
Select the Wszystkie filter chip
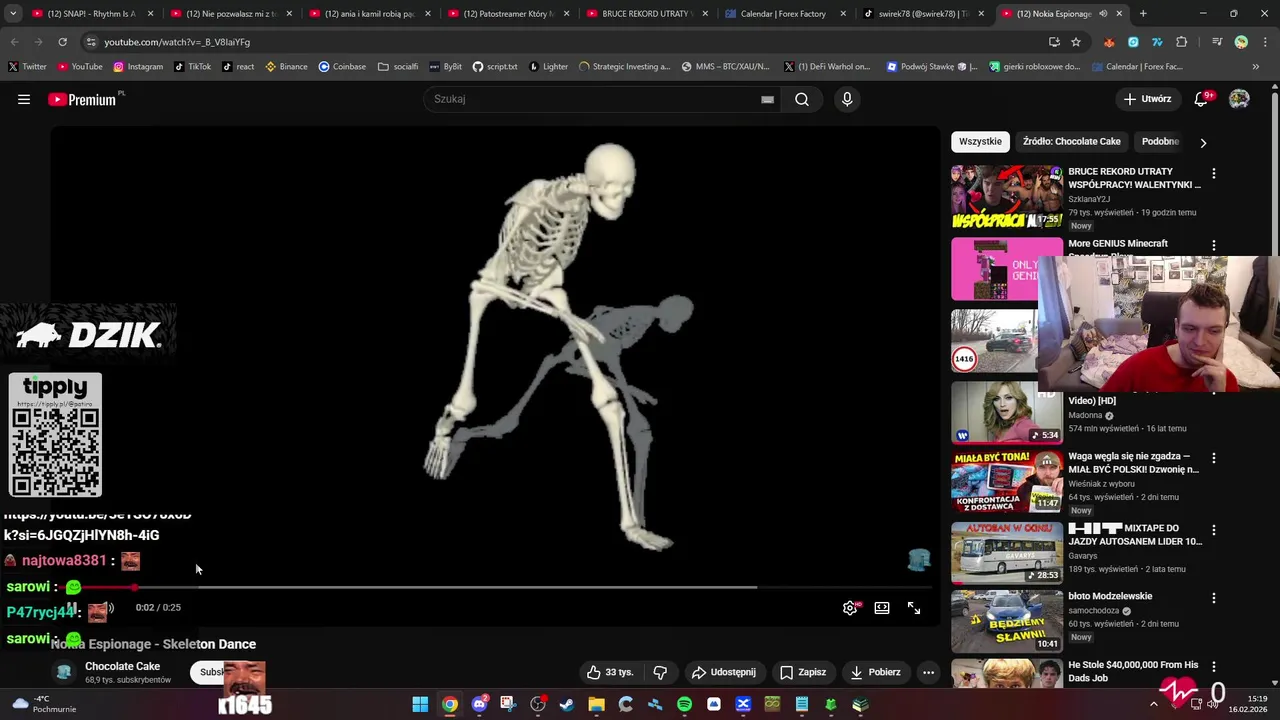(980, 141)
